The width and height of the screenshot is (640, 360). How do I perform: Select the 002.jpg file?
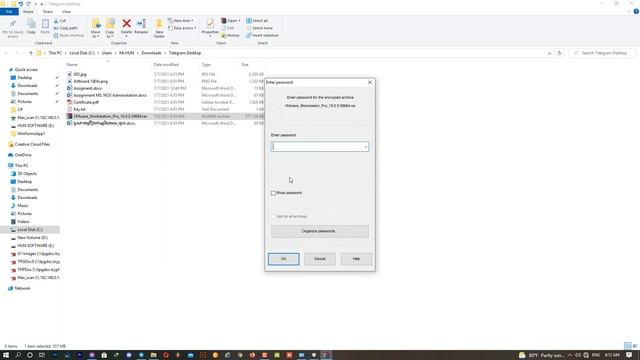[80, 74]
